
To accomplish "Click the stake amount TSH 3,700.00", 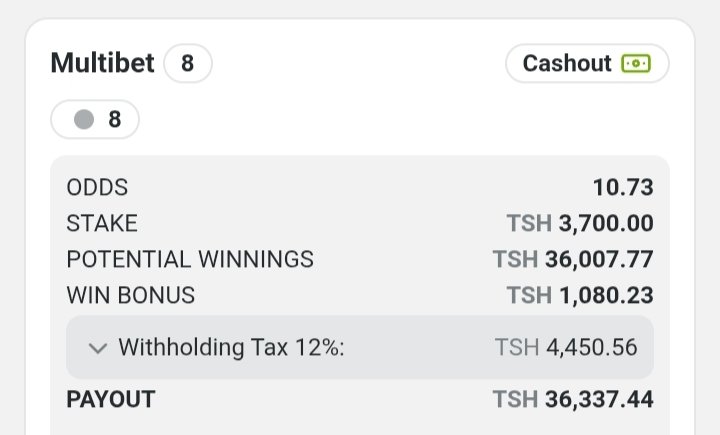I will pyautogui.click(x=580, y=223).
